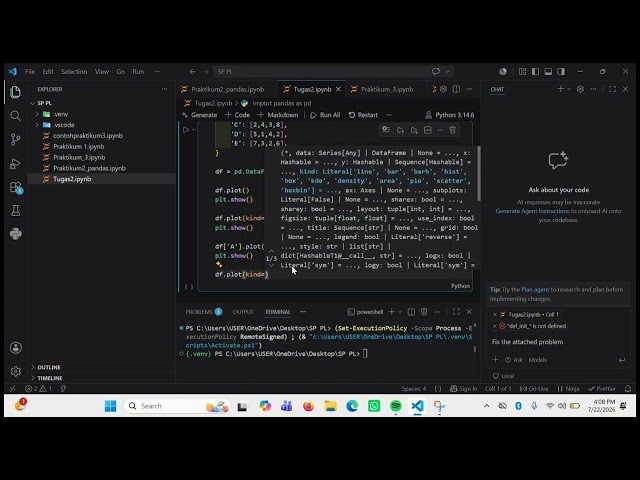
Task: Open the Run menu
Action: 138,71
